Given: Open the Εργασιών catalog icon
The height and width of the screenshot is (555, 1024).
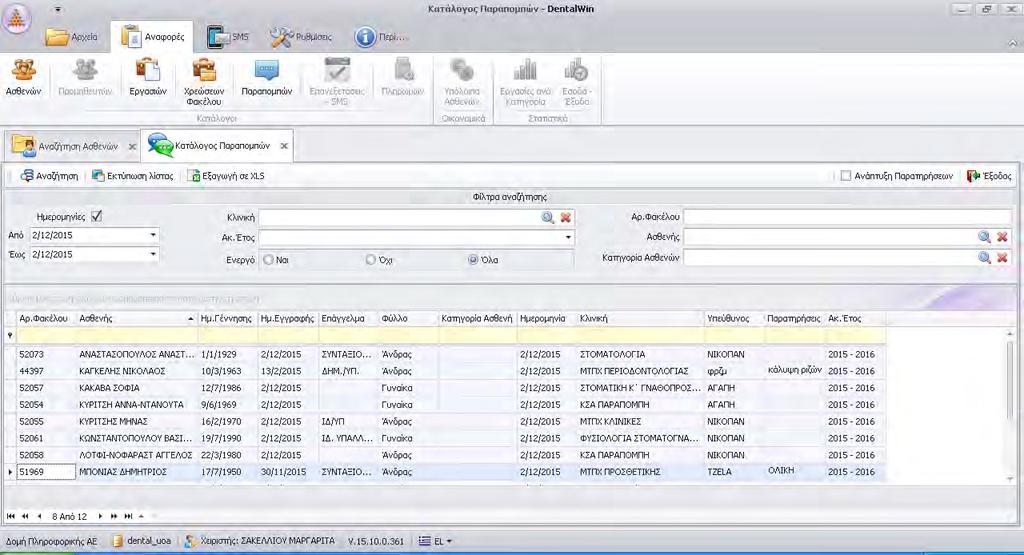Looking at the screenshot, I should tap(148, 78).
